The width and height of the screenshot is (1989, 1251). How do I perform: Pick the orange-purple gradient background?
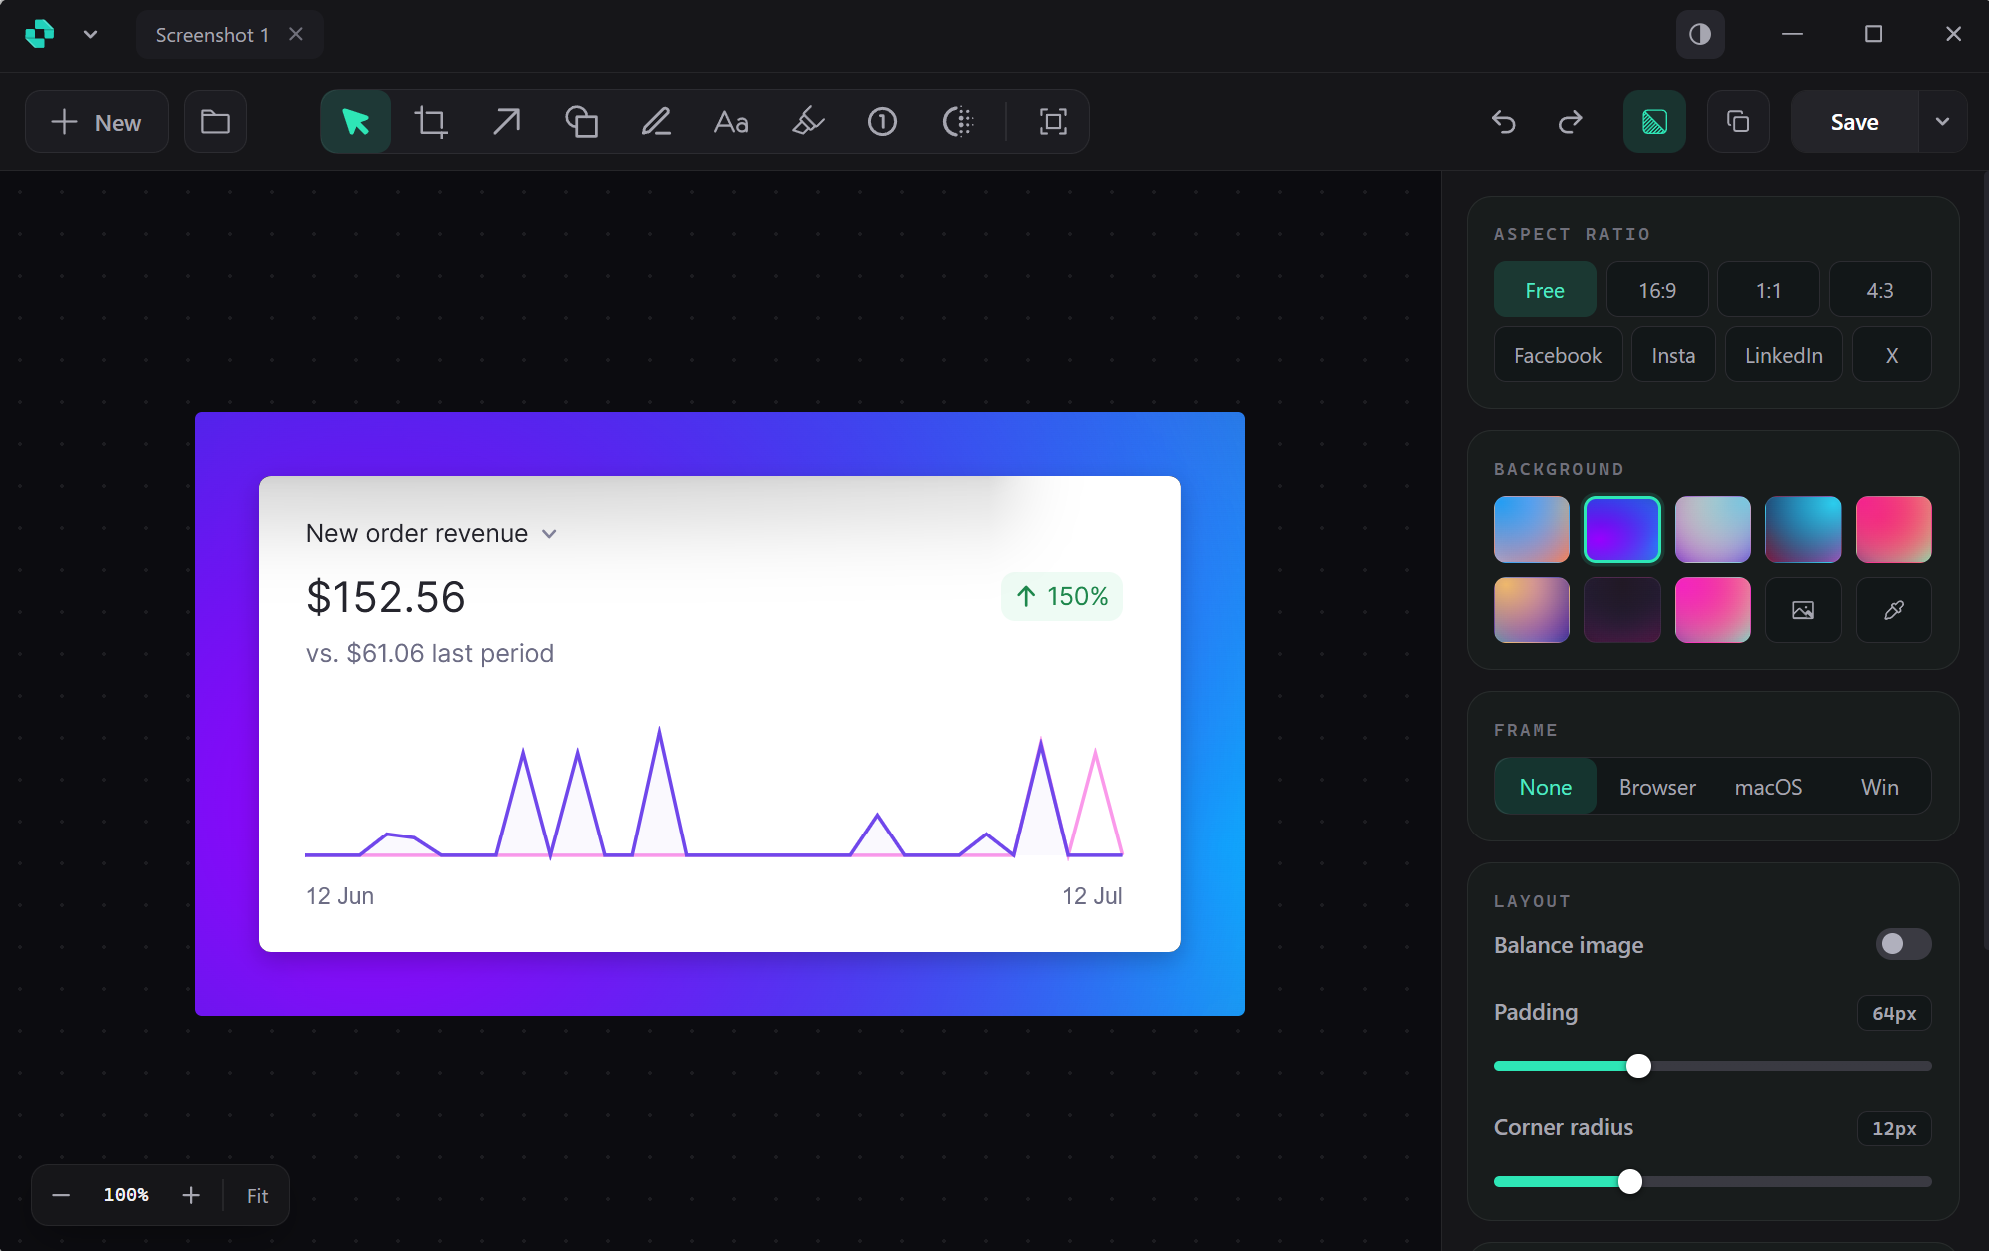[1532, 609]
